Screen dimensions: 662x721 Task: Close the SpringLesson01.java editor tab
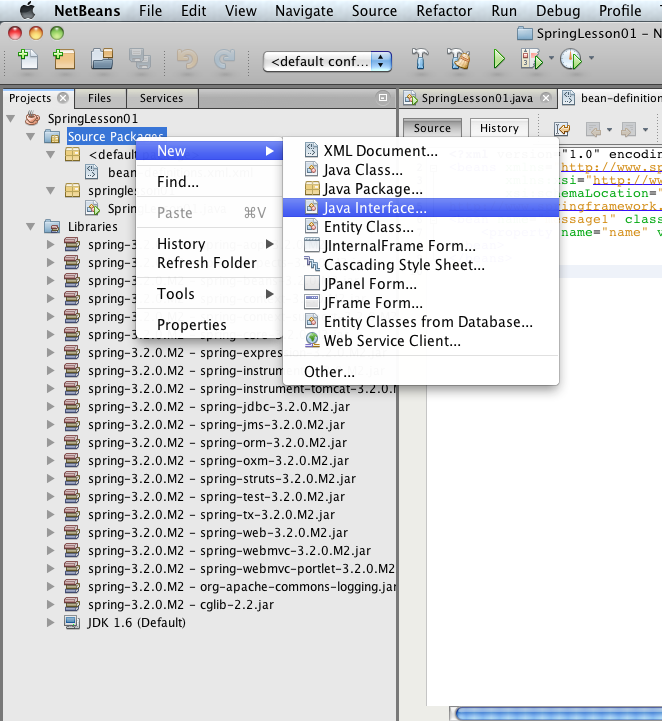click(546, 97)
